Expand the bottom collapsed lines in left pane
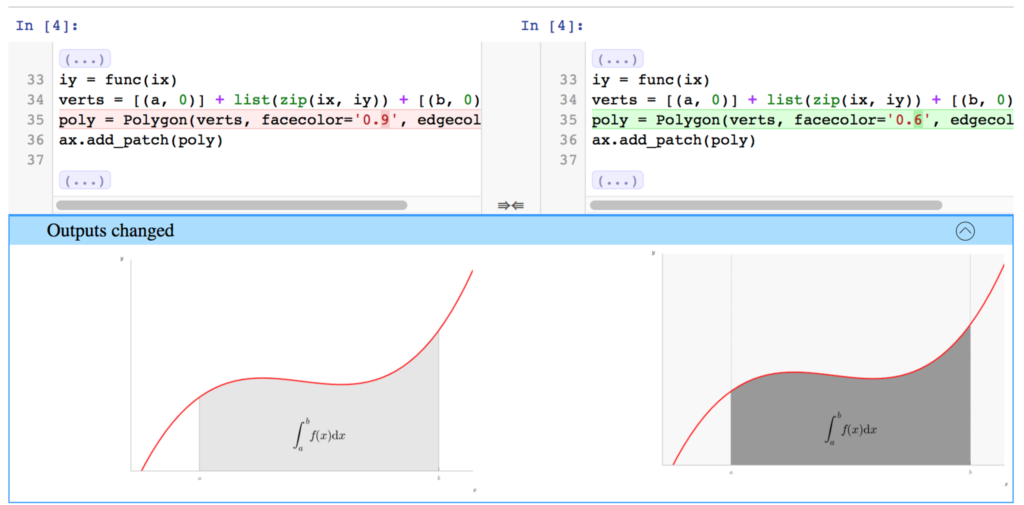 (85, 180)
